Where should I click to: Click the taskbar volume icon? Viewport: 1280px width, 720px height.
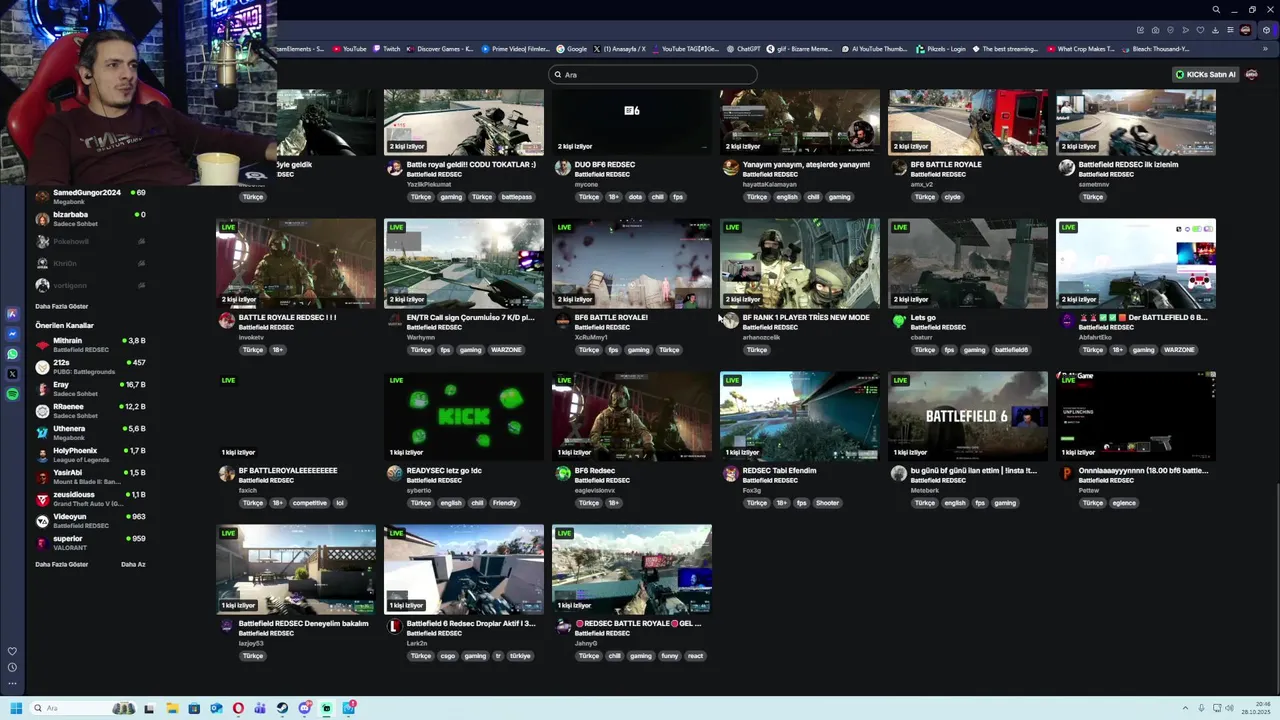(x=1229, y=708)
